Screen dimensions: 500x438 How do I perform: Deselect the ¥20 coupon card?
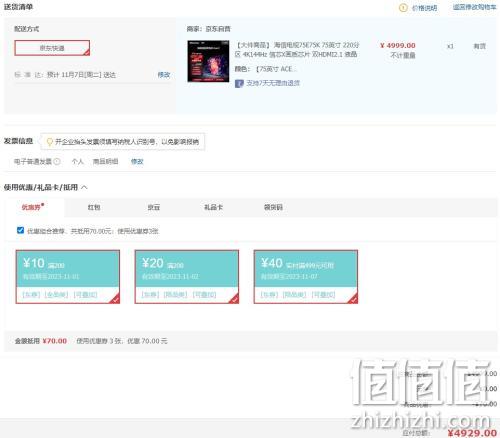point(187,277)
